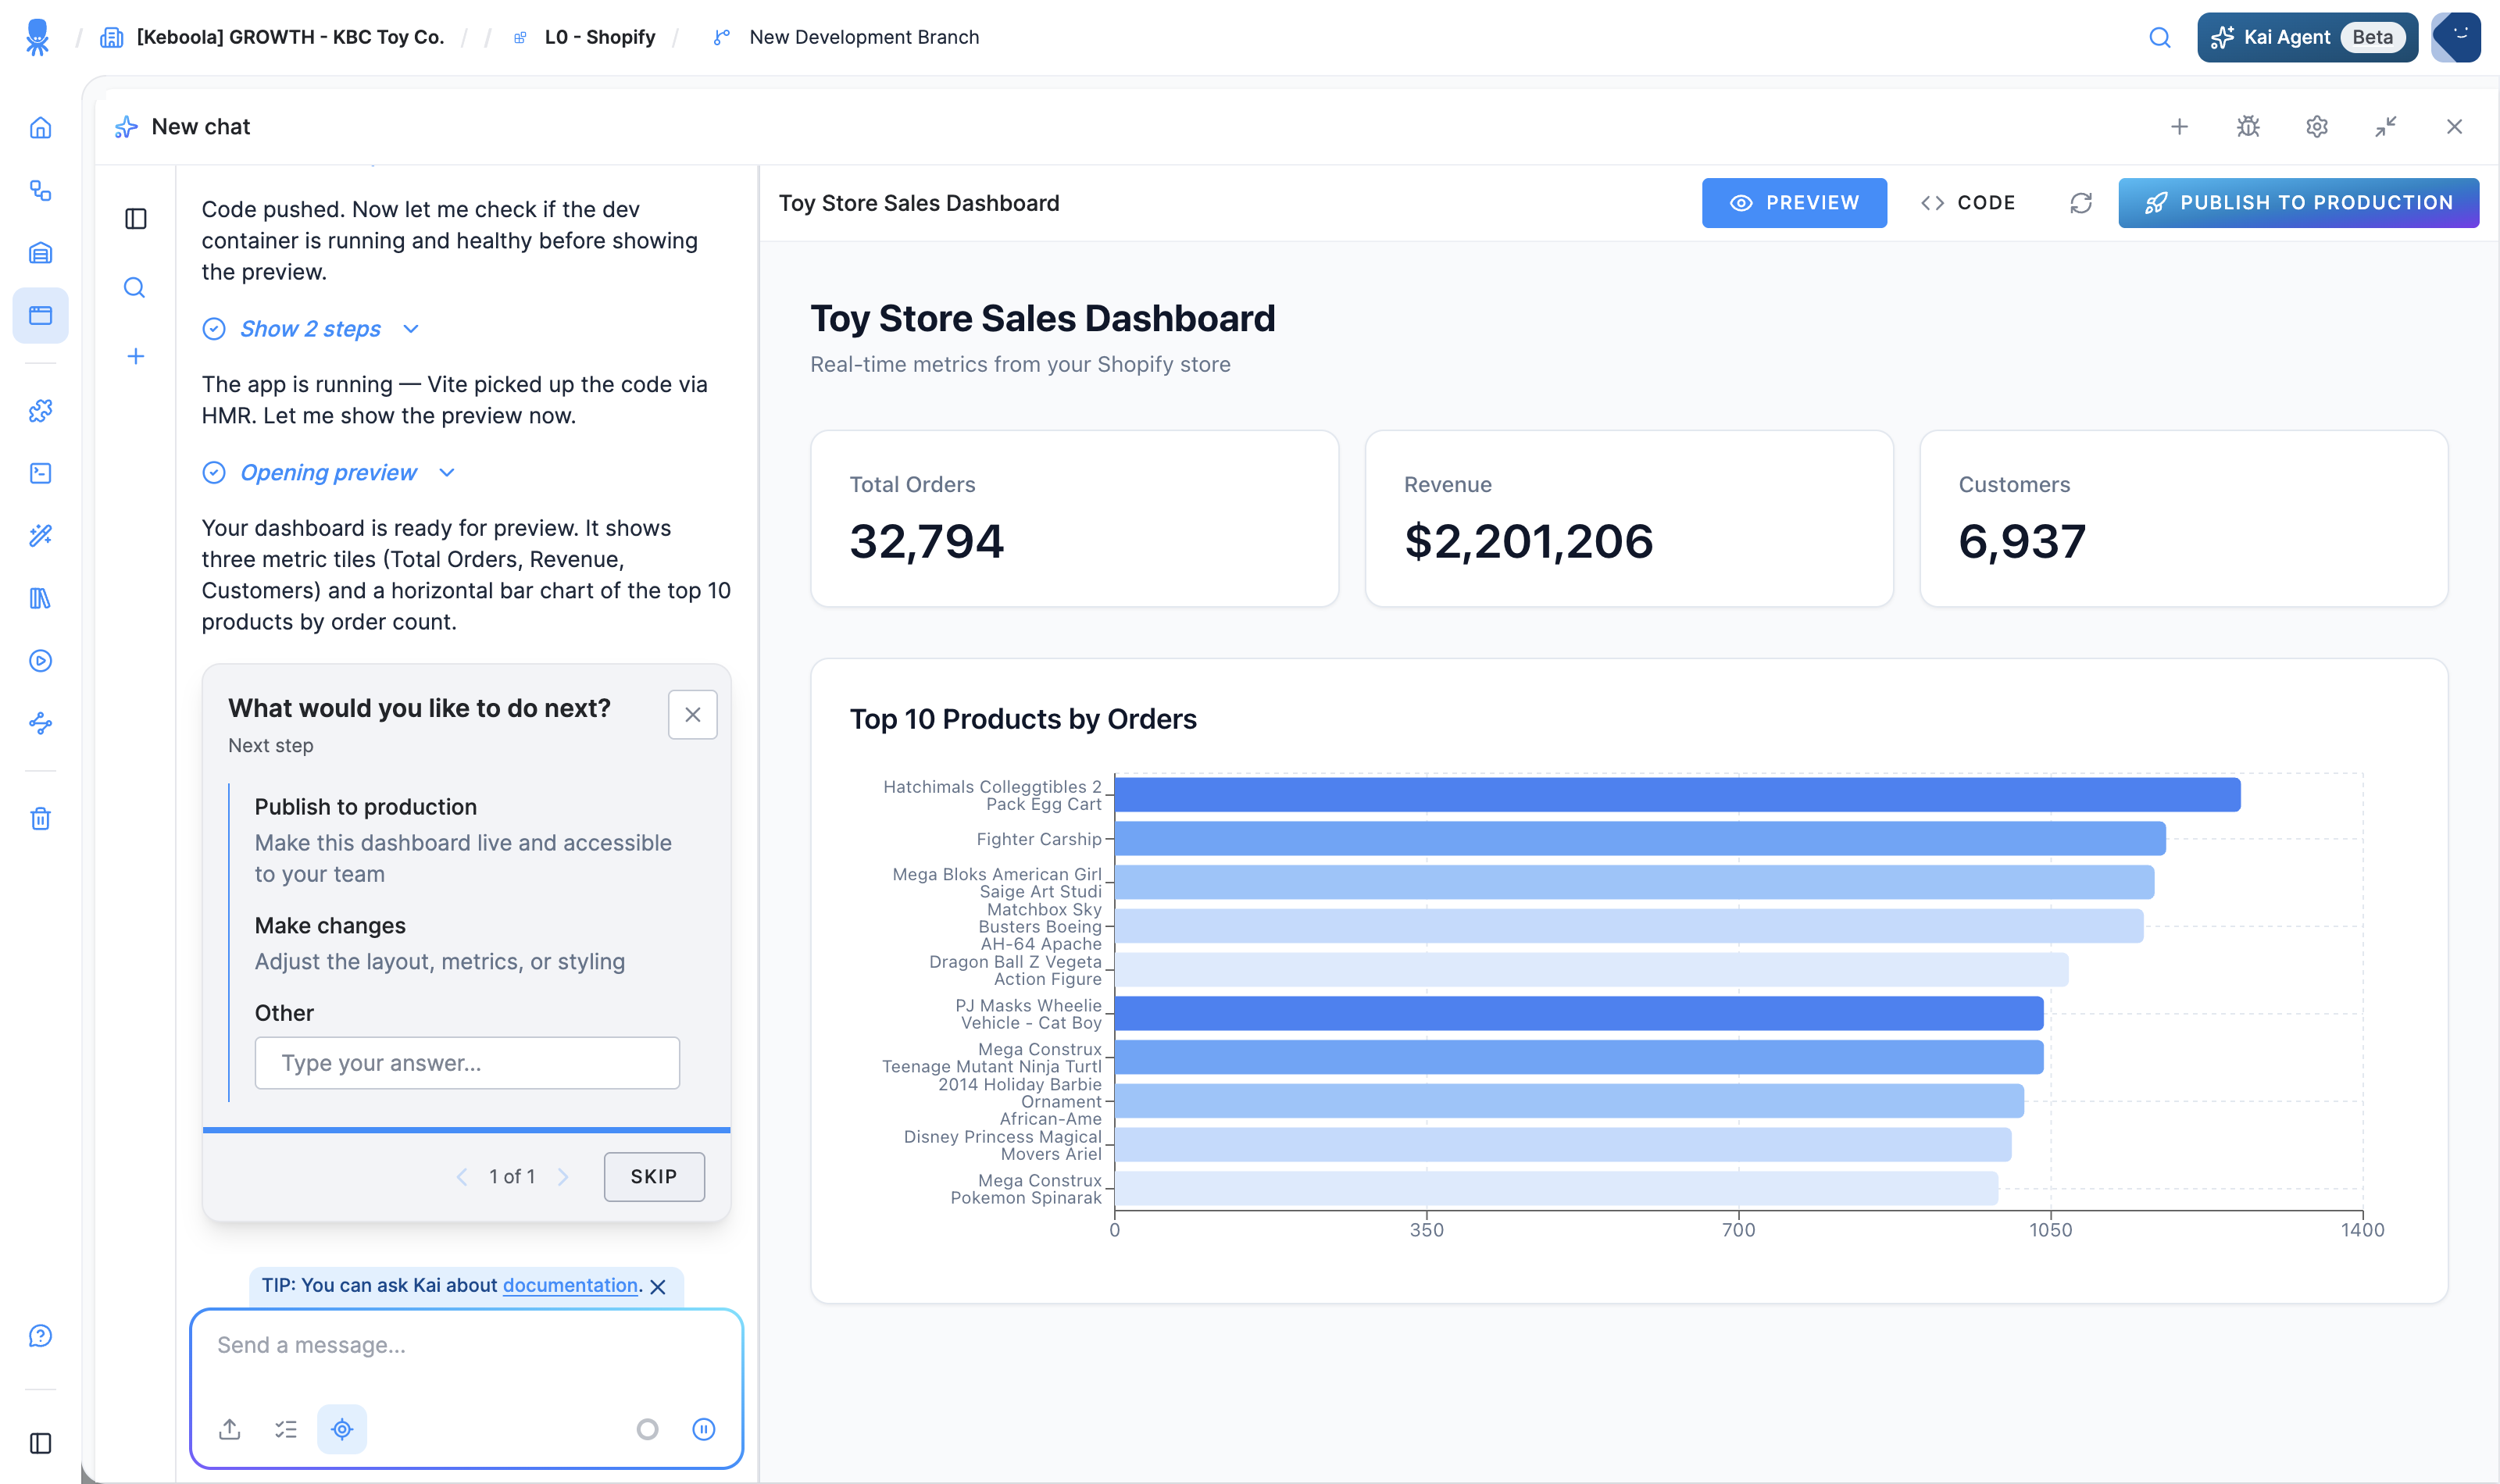Click the SKIP button
2500x1484 pixels.
click(654, 1177)
